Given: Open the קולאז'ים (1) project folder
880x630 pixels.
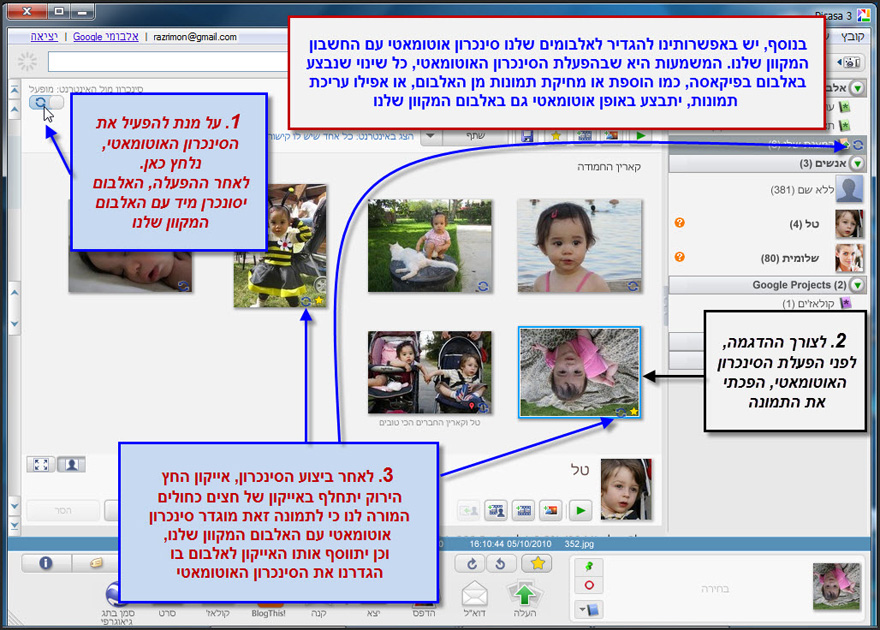Looking at the screenshot, I should click(817, 303).
